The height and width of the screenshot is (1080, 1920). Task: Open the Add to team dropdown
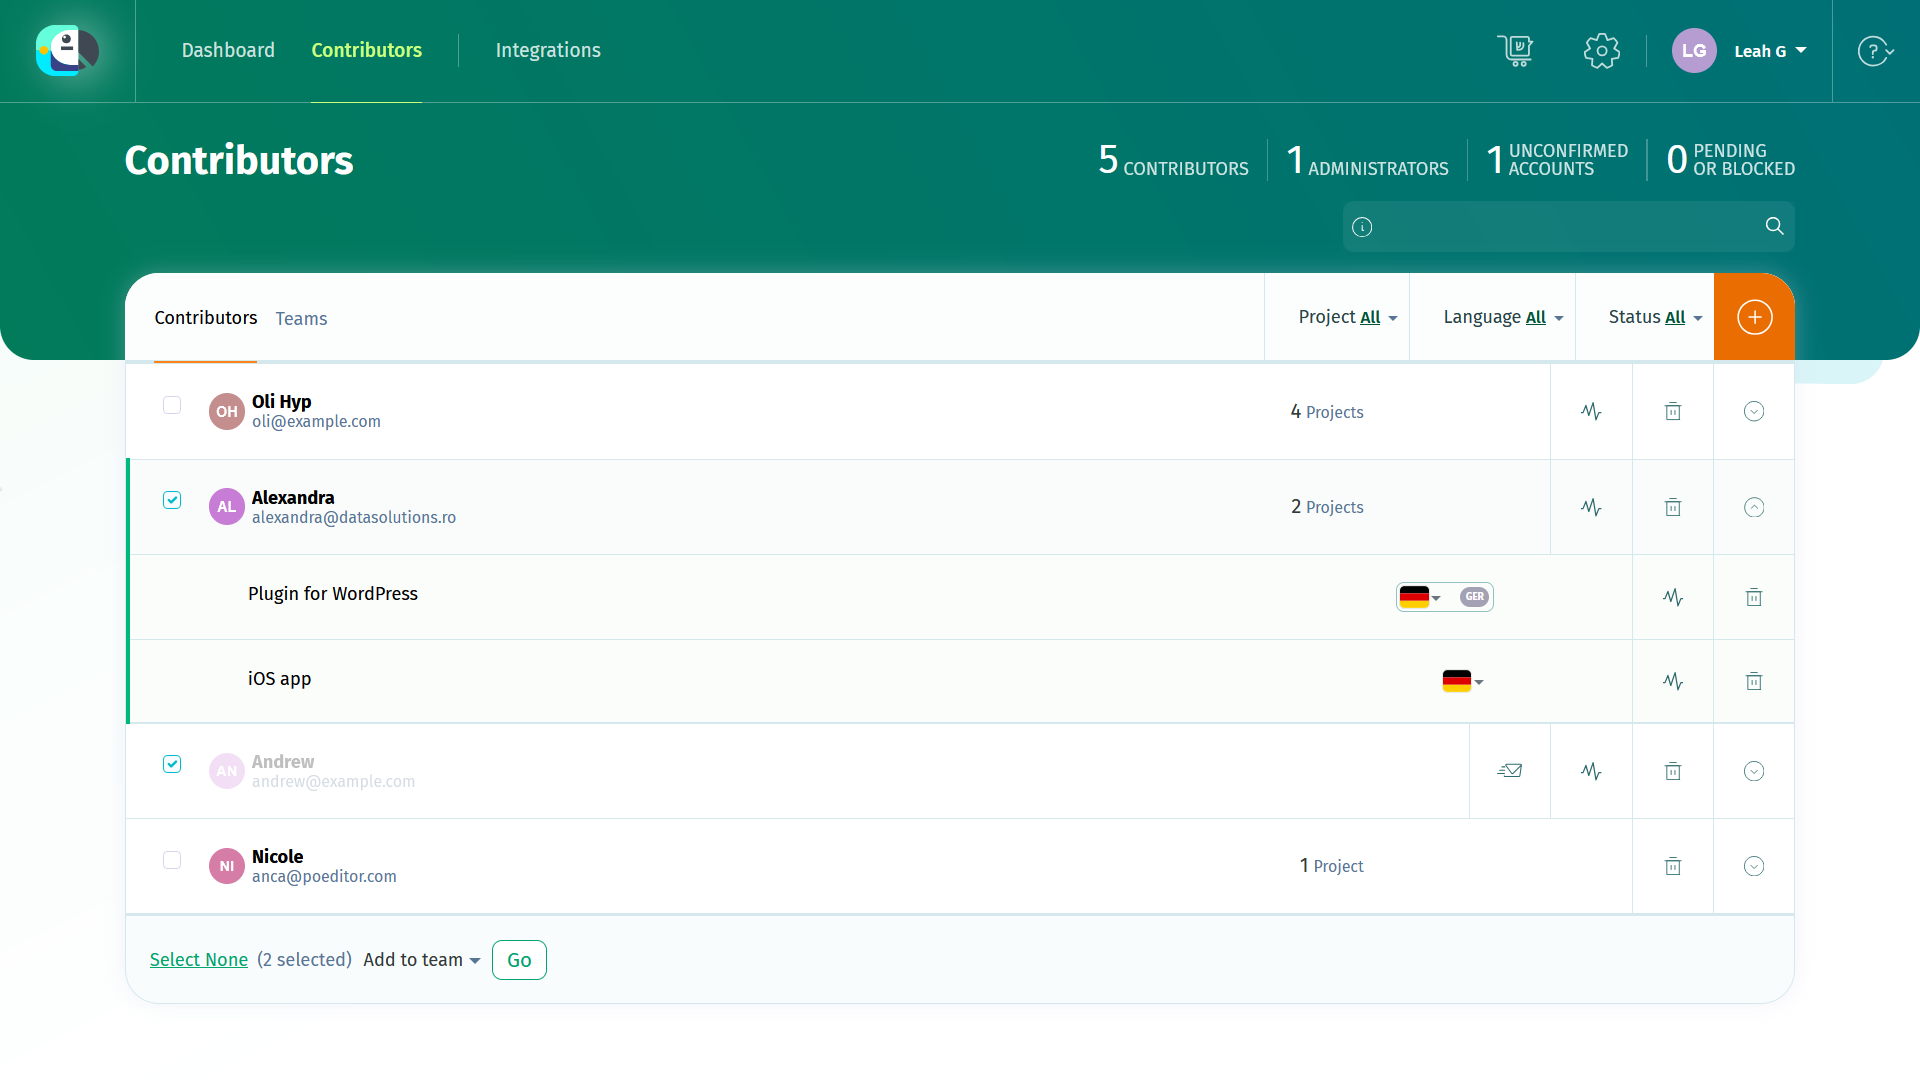pos(422,960)
